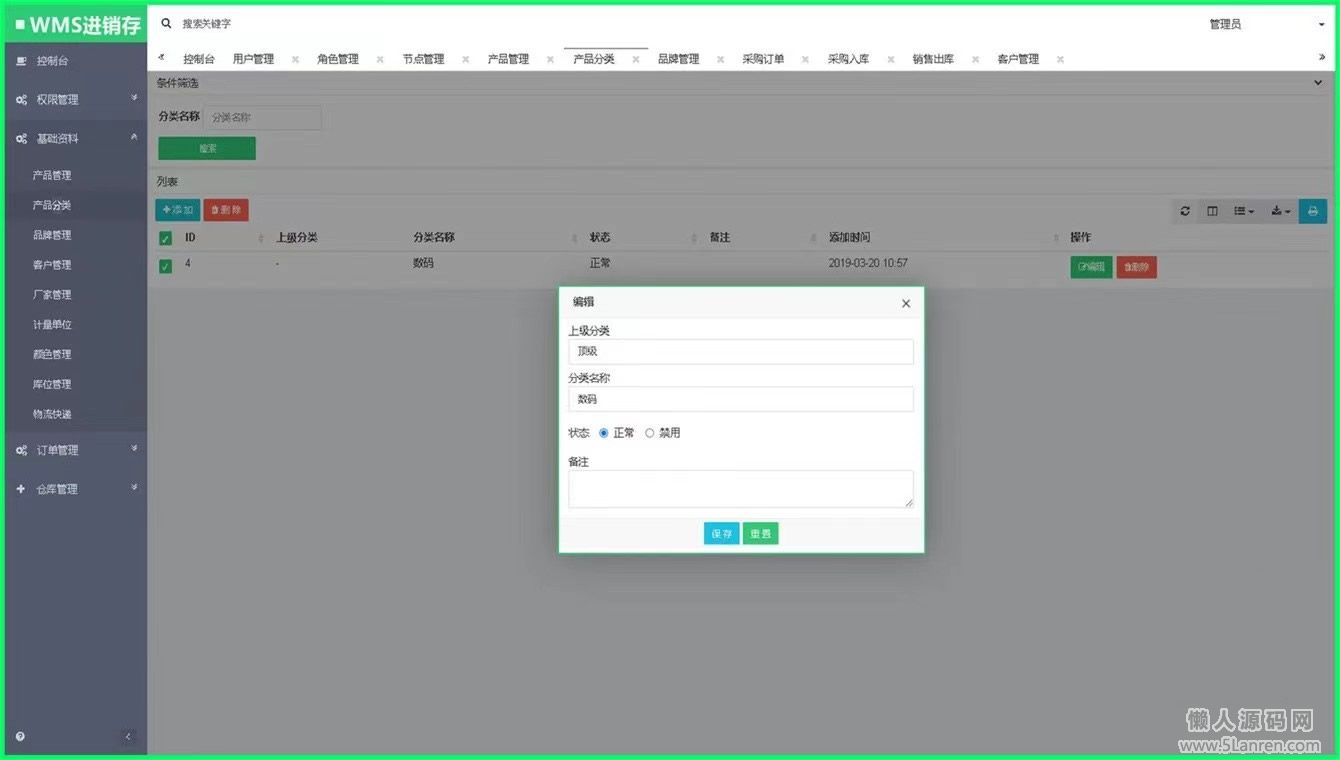This screenshot has height=760, width=1340.
Task: Click the green 搜索 button
Action: tap(207, 148)
